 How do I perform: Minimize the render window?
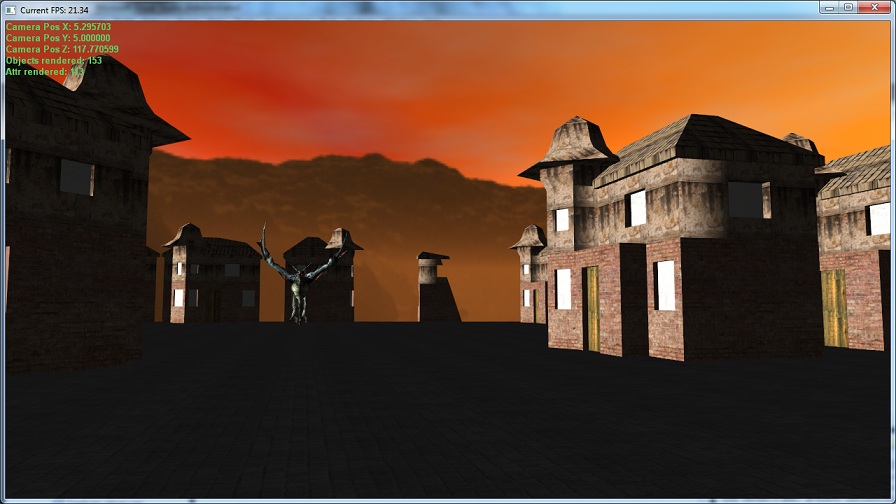(x=829, y=7)
